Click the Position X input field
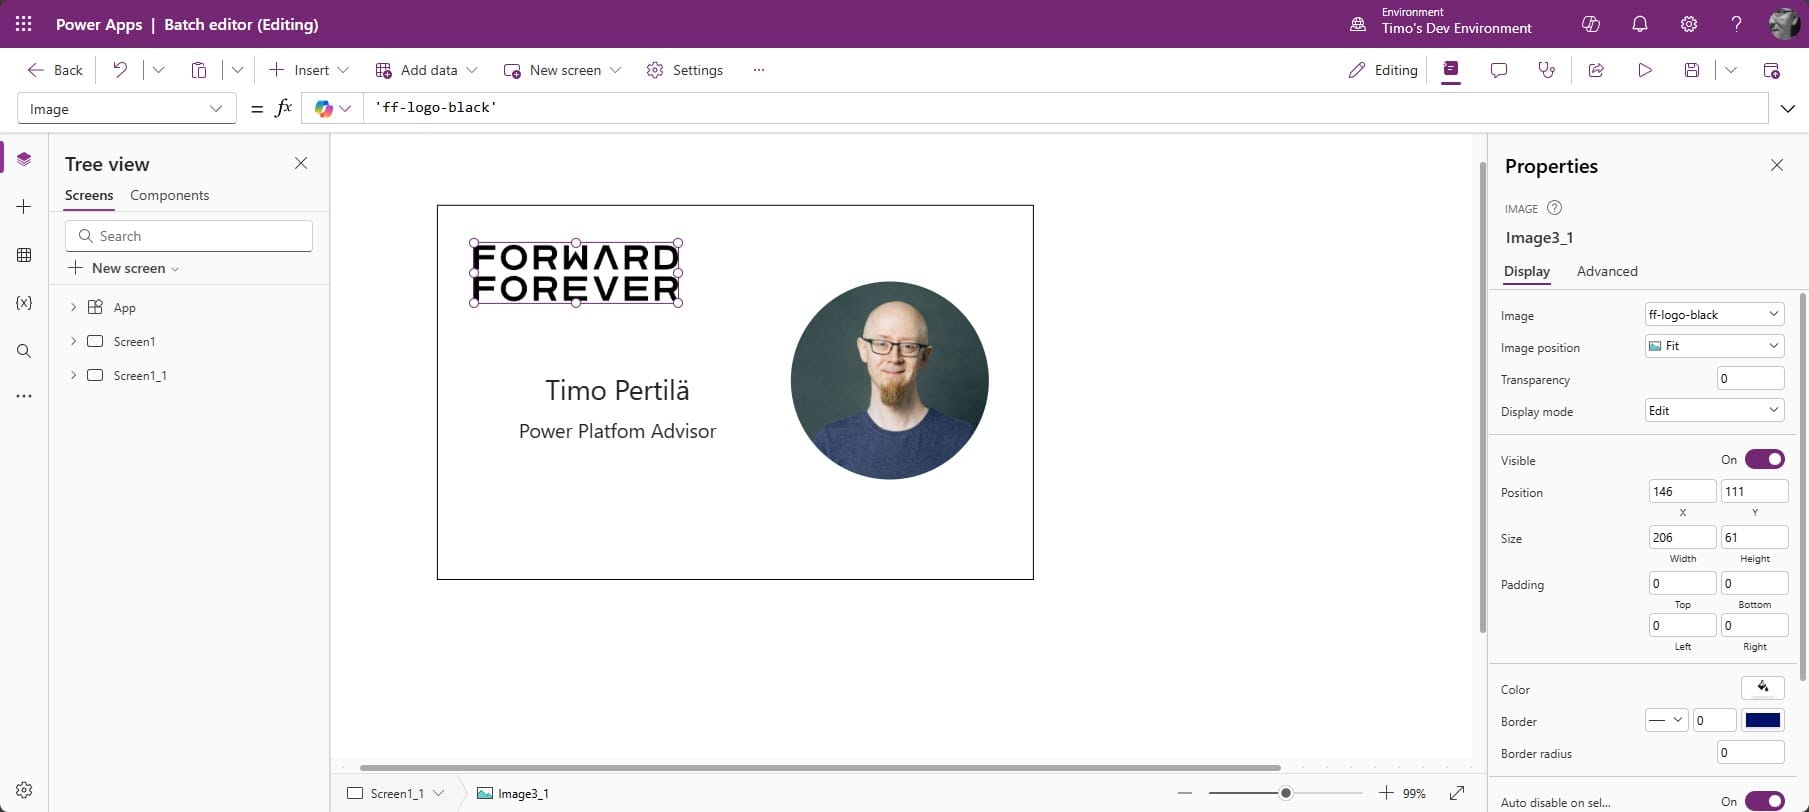The width and height of the screenshot is (1809, 812). (x=1682, y=491)
